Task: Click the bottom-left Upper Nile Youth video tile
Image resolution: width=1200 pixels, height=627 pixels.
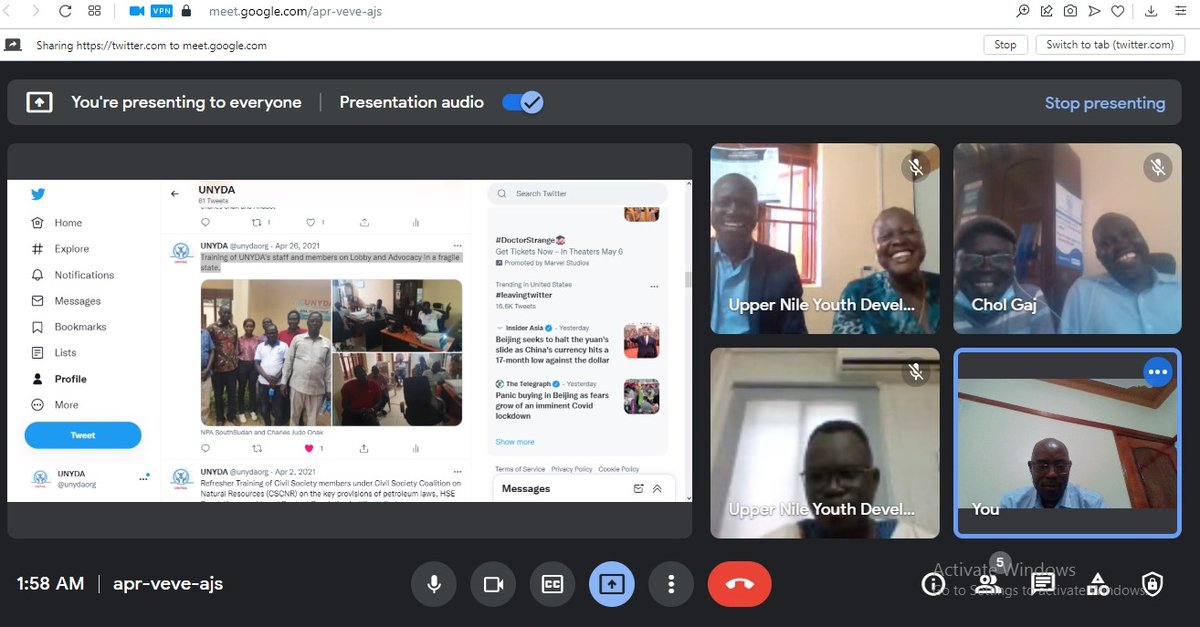Action: coord(825,443)
